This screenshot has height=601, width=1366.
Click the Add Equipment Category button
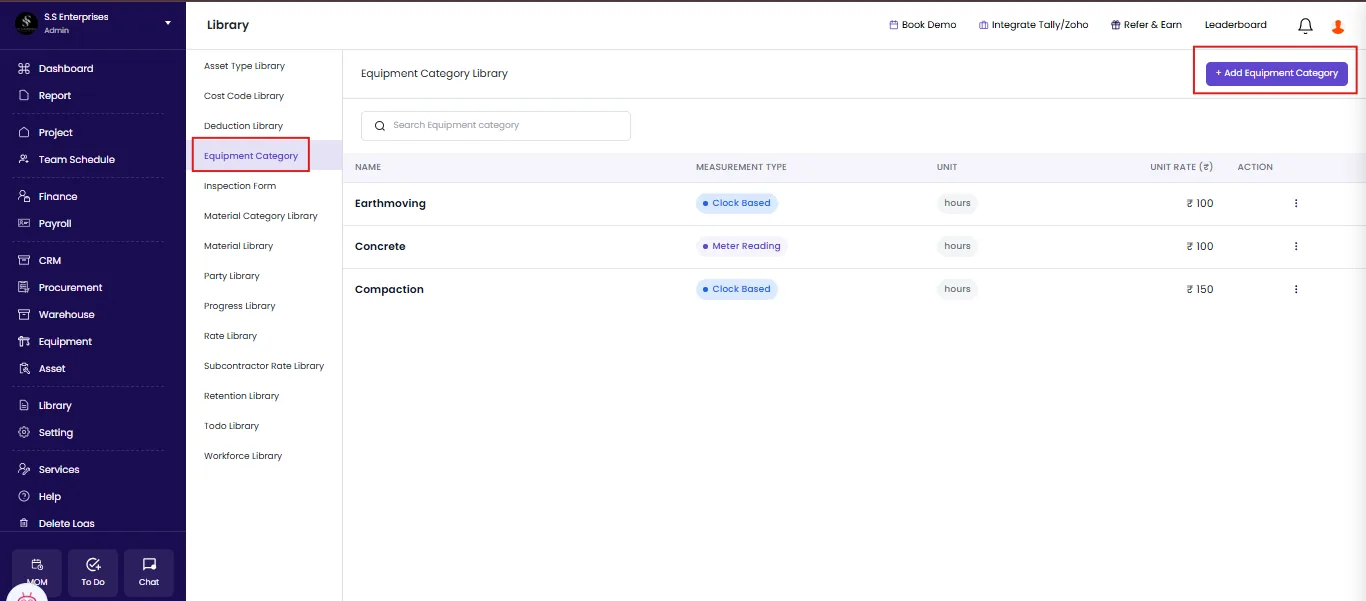click(1277, 73)
